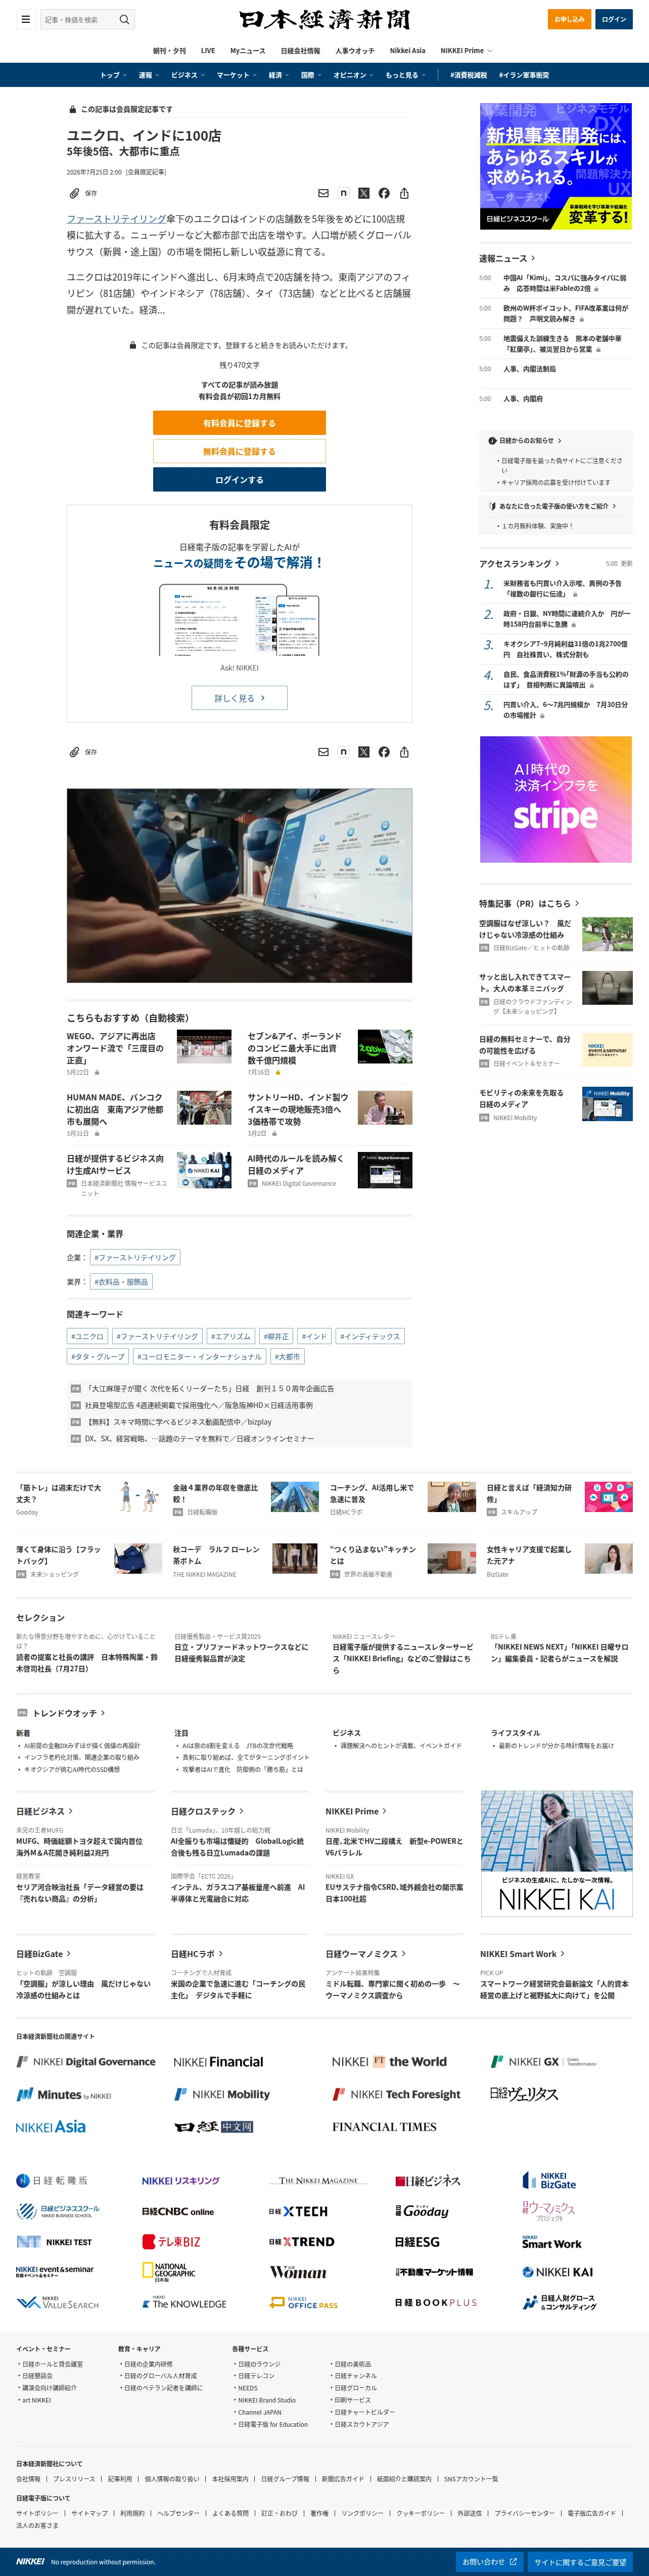649x2576 pixels.
Task: Open the stripe advertisement banner
Action: [556, 799]
